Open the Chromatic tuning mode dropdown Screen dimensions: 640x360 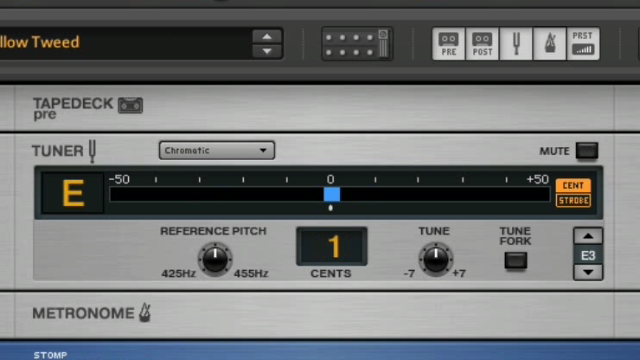pyautogui.click(x=217, y=151)
